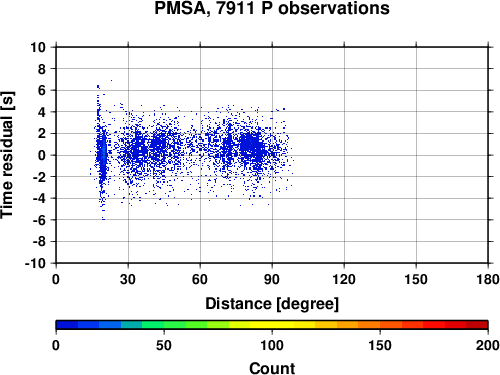
Task: Click y-axis tick label '8'
Action: 42,69
